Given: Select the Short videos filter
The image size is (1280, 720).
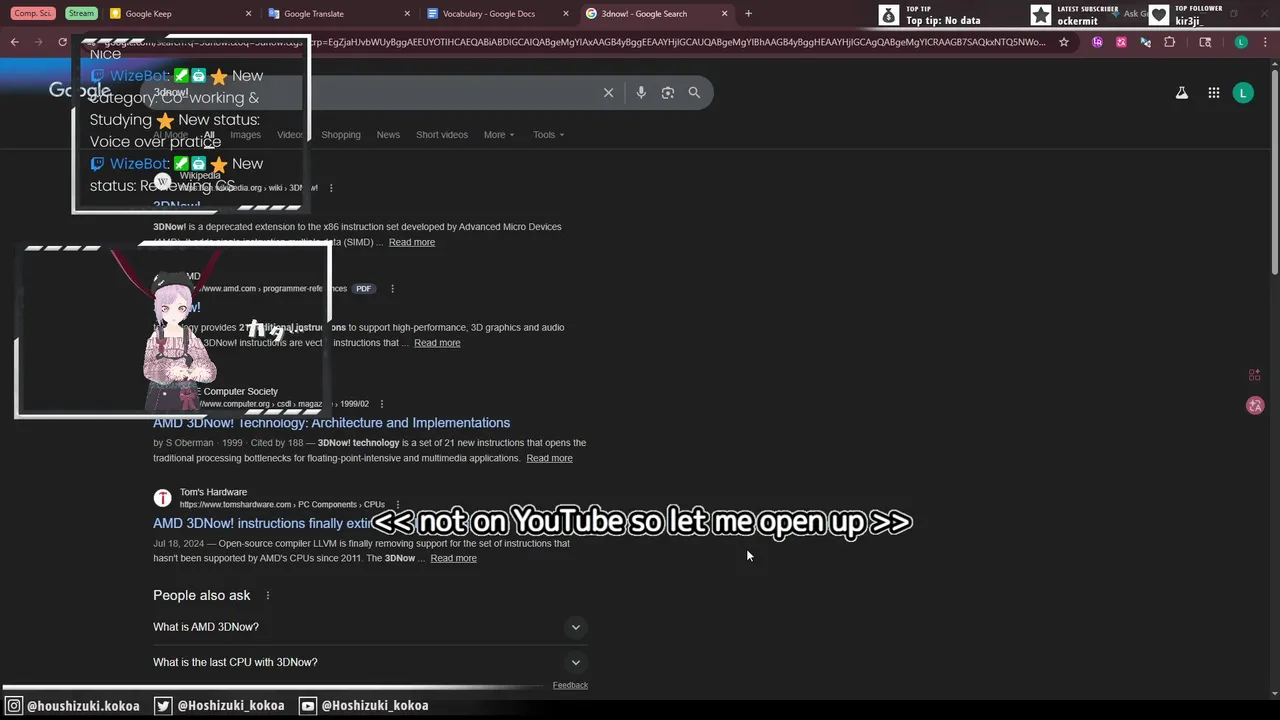Looking at the screenshot, I should (x=442, y=134).
